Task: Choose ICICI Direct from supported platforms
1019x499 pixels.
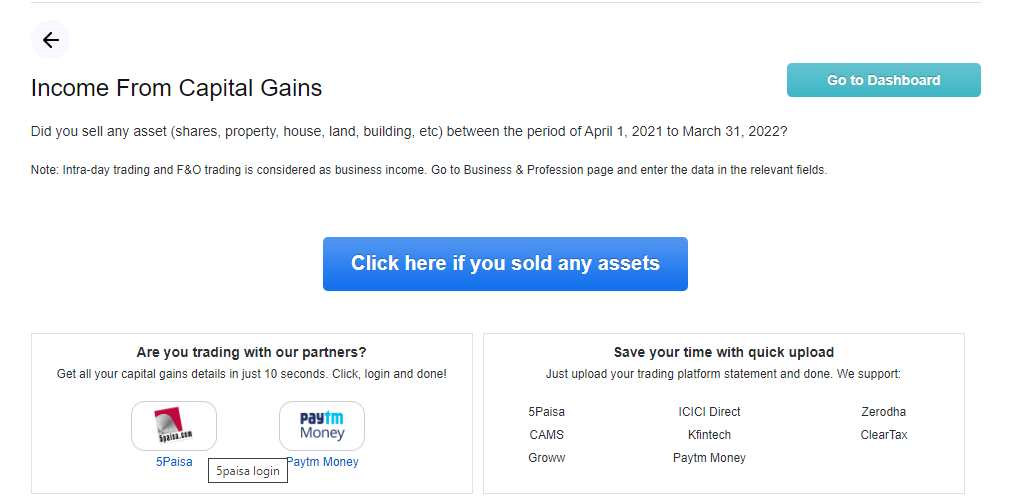Action: tap(709, 412)
